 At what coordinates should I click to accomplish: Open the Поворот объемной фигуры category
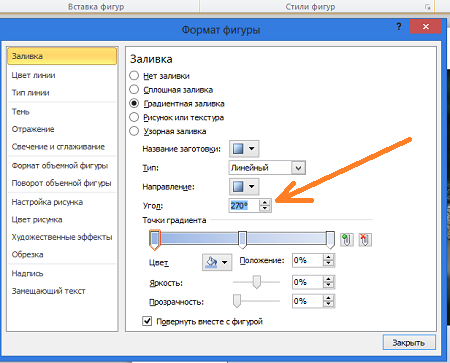(x=62, y=183)
